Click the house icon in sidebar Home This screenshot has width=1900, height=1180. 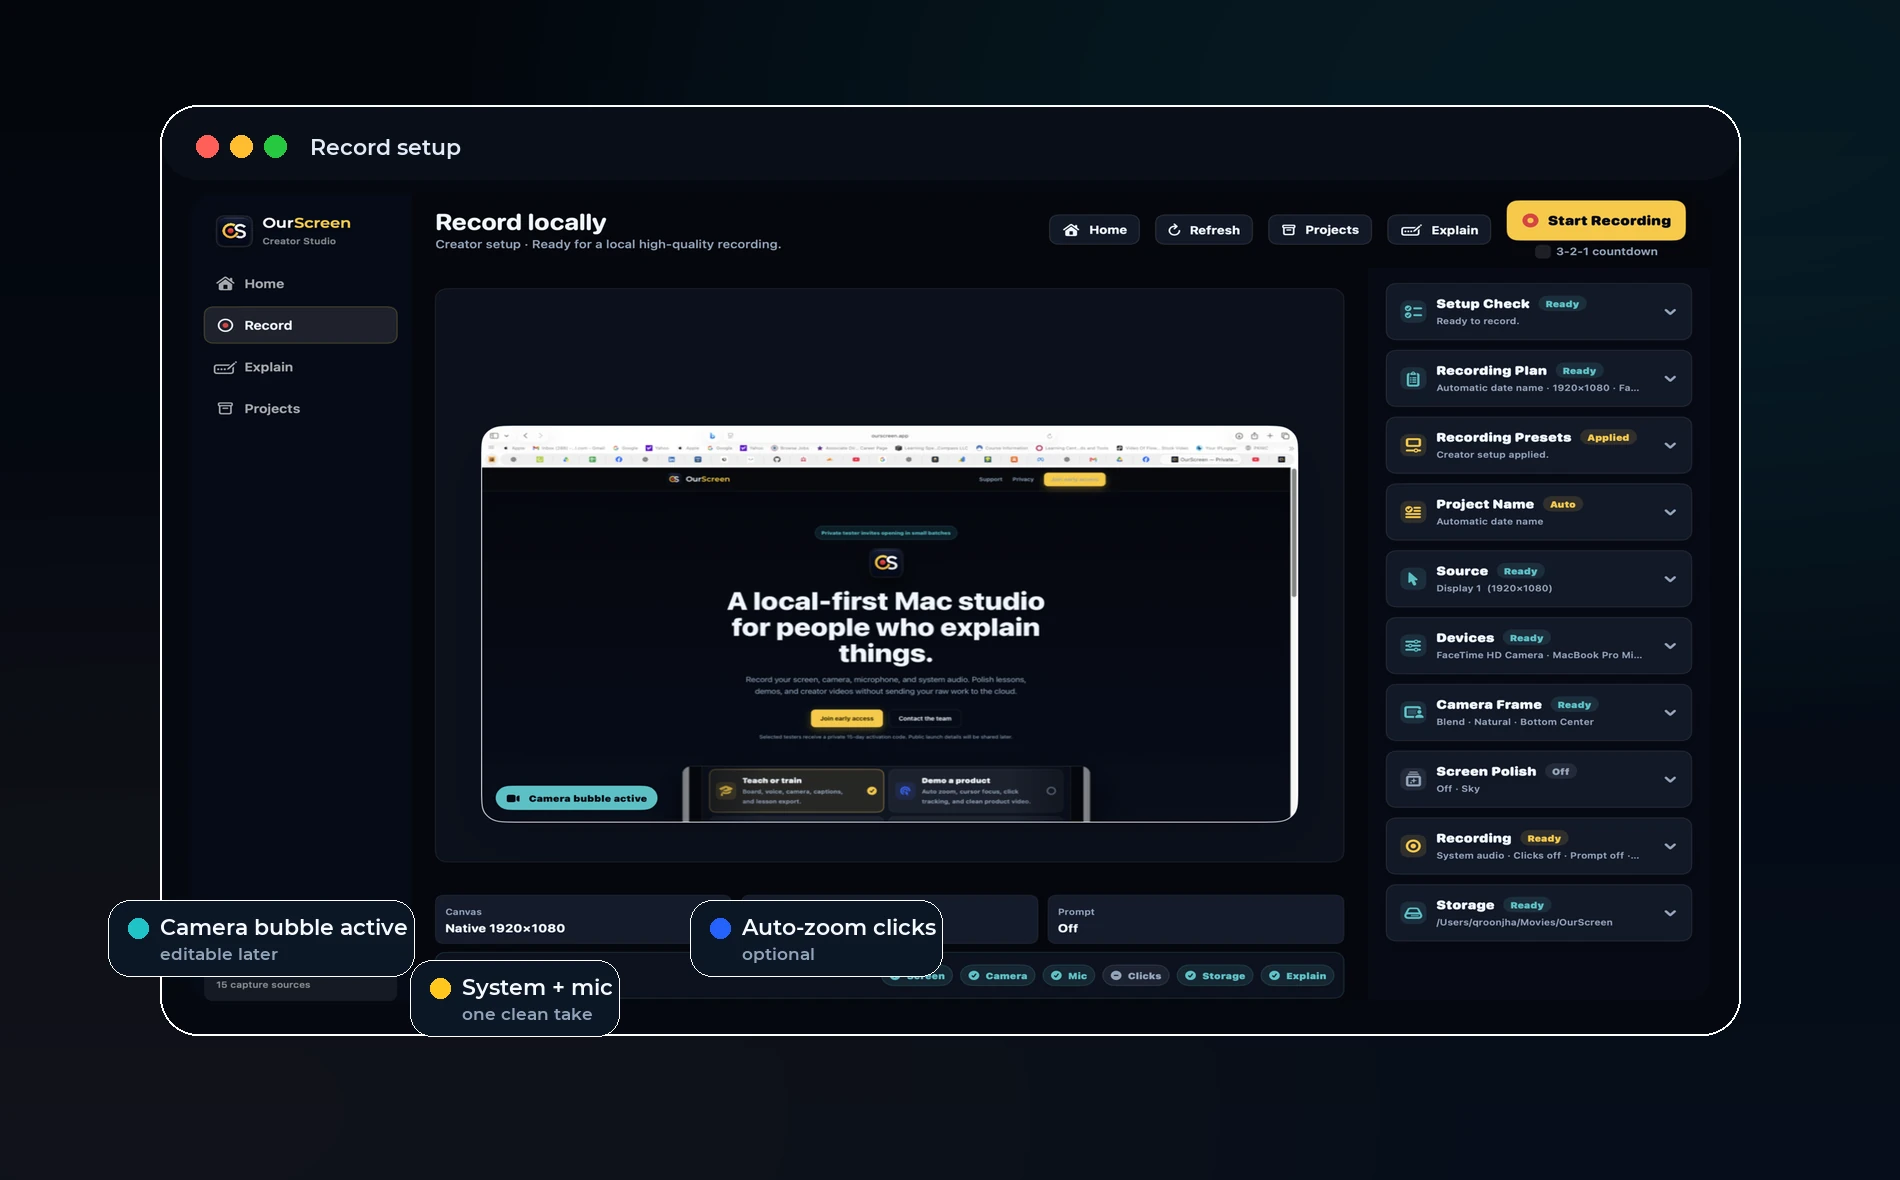(x=226, y=284)
